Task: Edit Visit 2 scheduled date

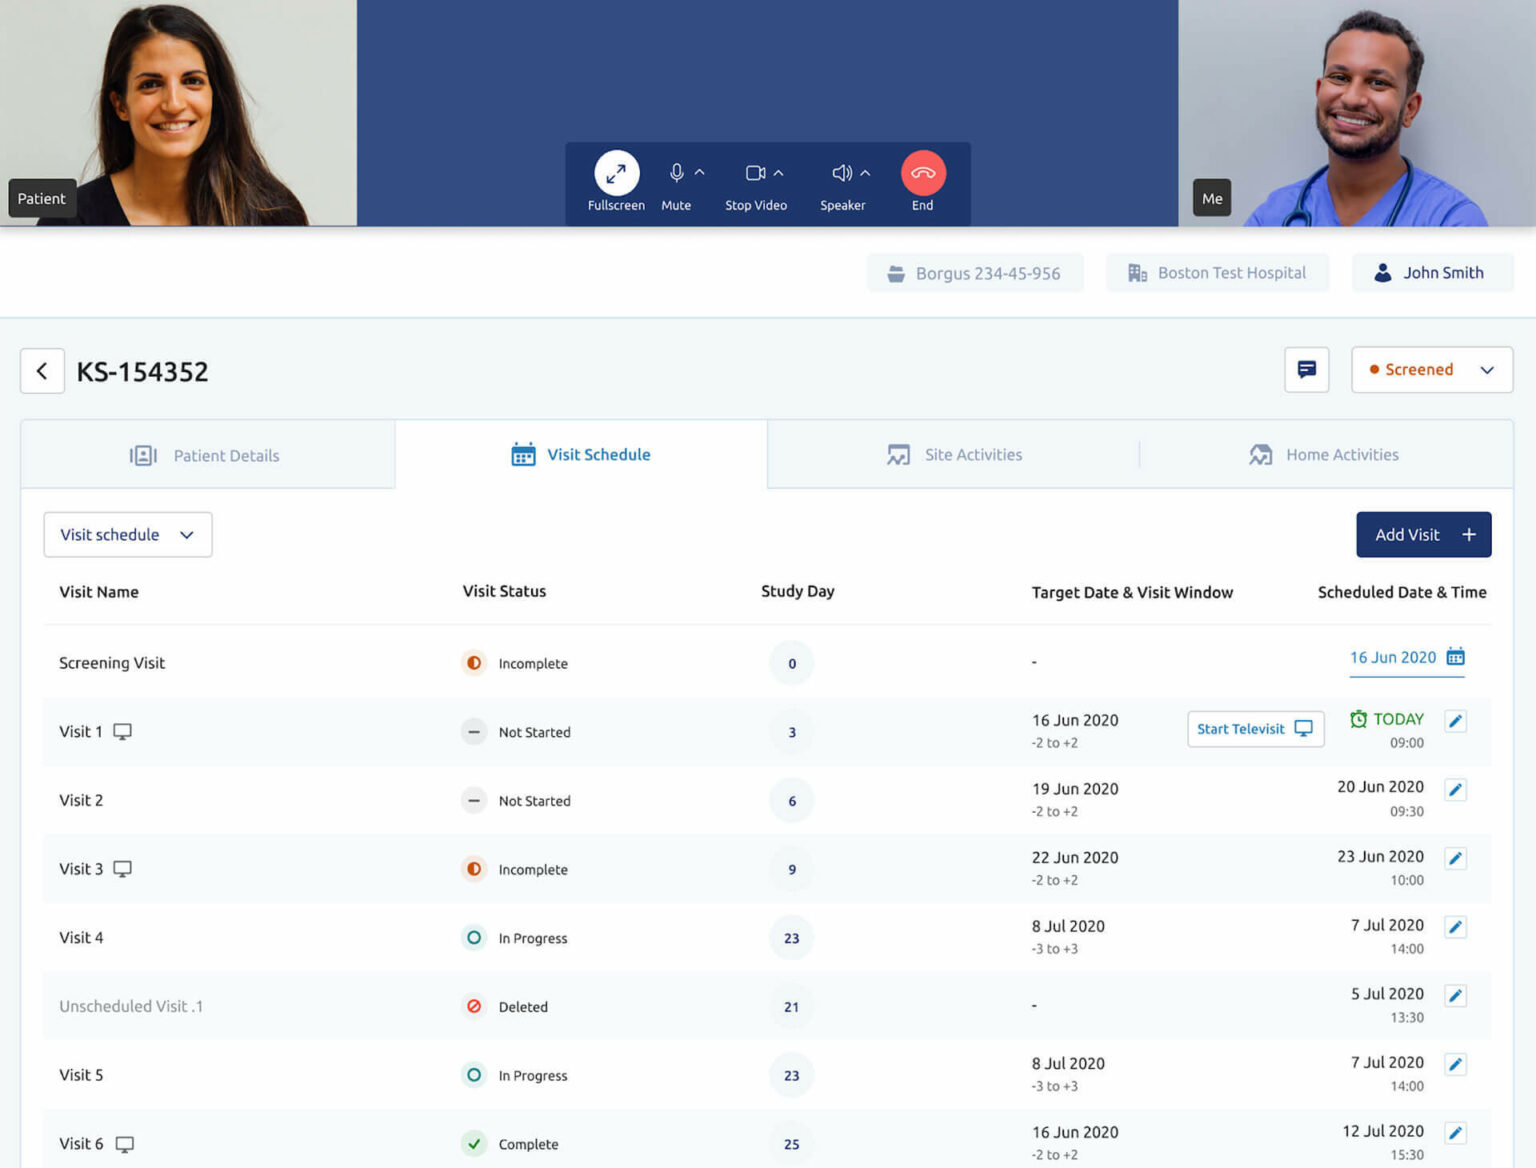Action: pyautogui.click(x=1456, y=790)
